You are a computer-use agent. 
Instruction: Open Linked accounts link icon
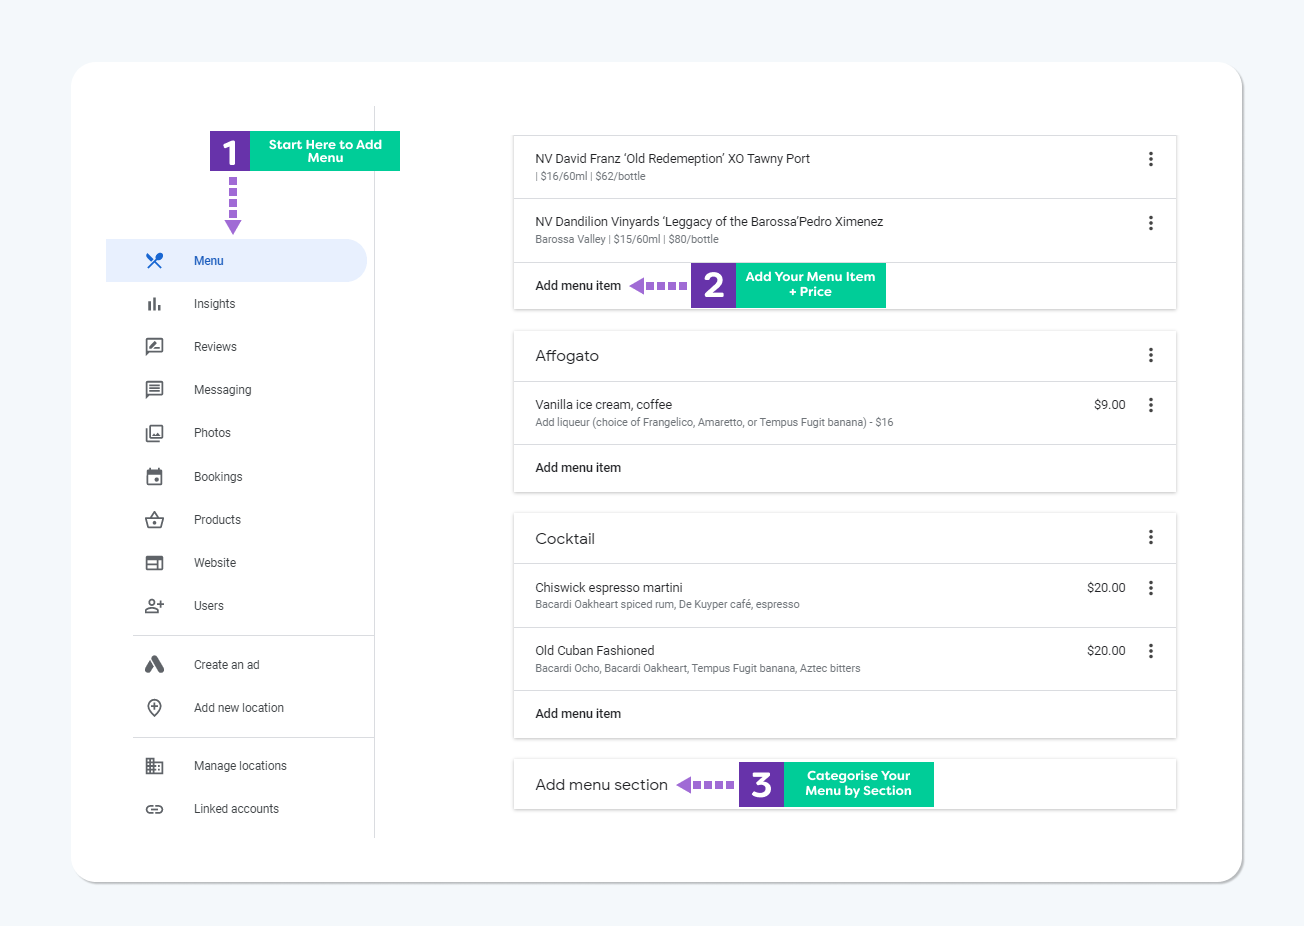click(x=154, y=809)
